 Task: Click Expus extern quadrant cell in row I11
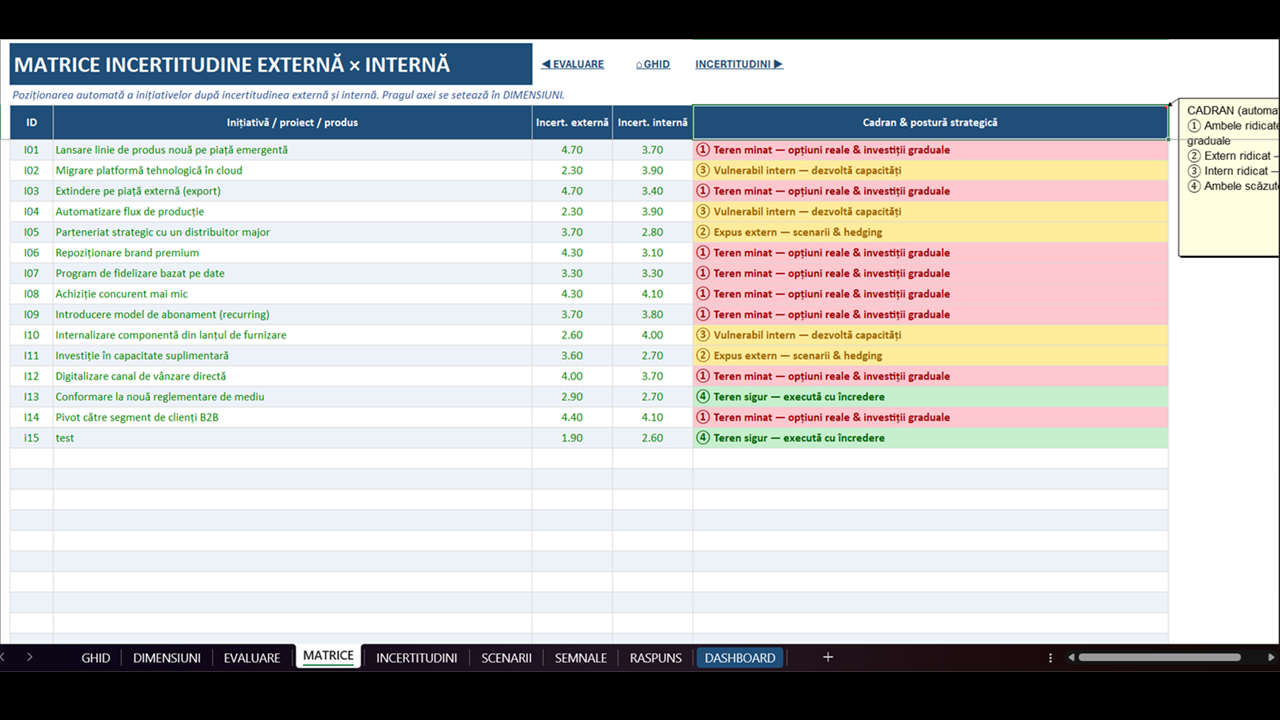point(930,355)
